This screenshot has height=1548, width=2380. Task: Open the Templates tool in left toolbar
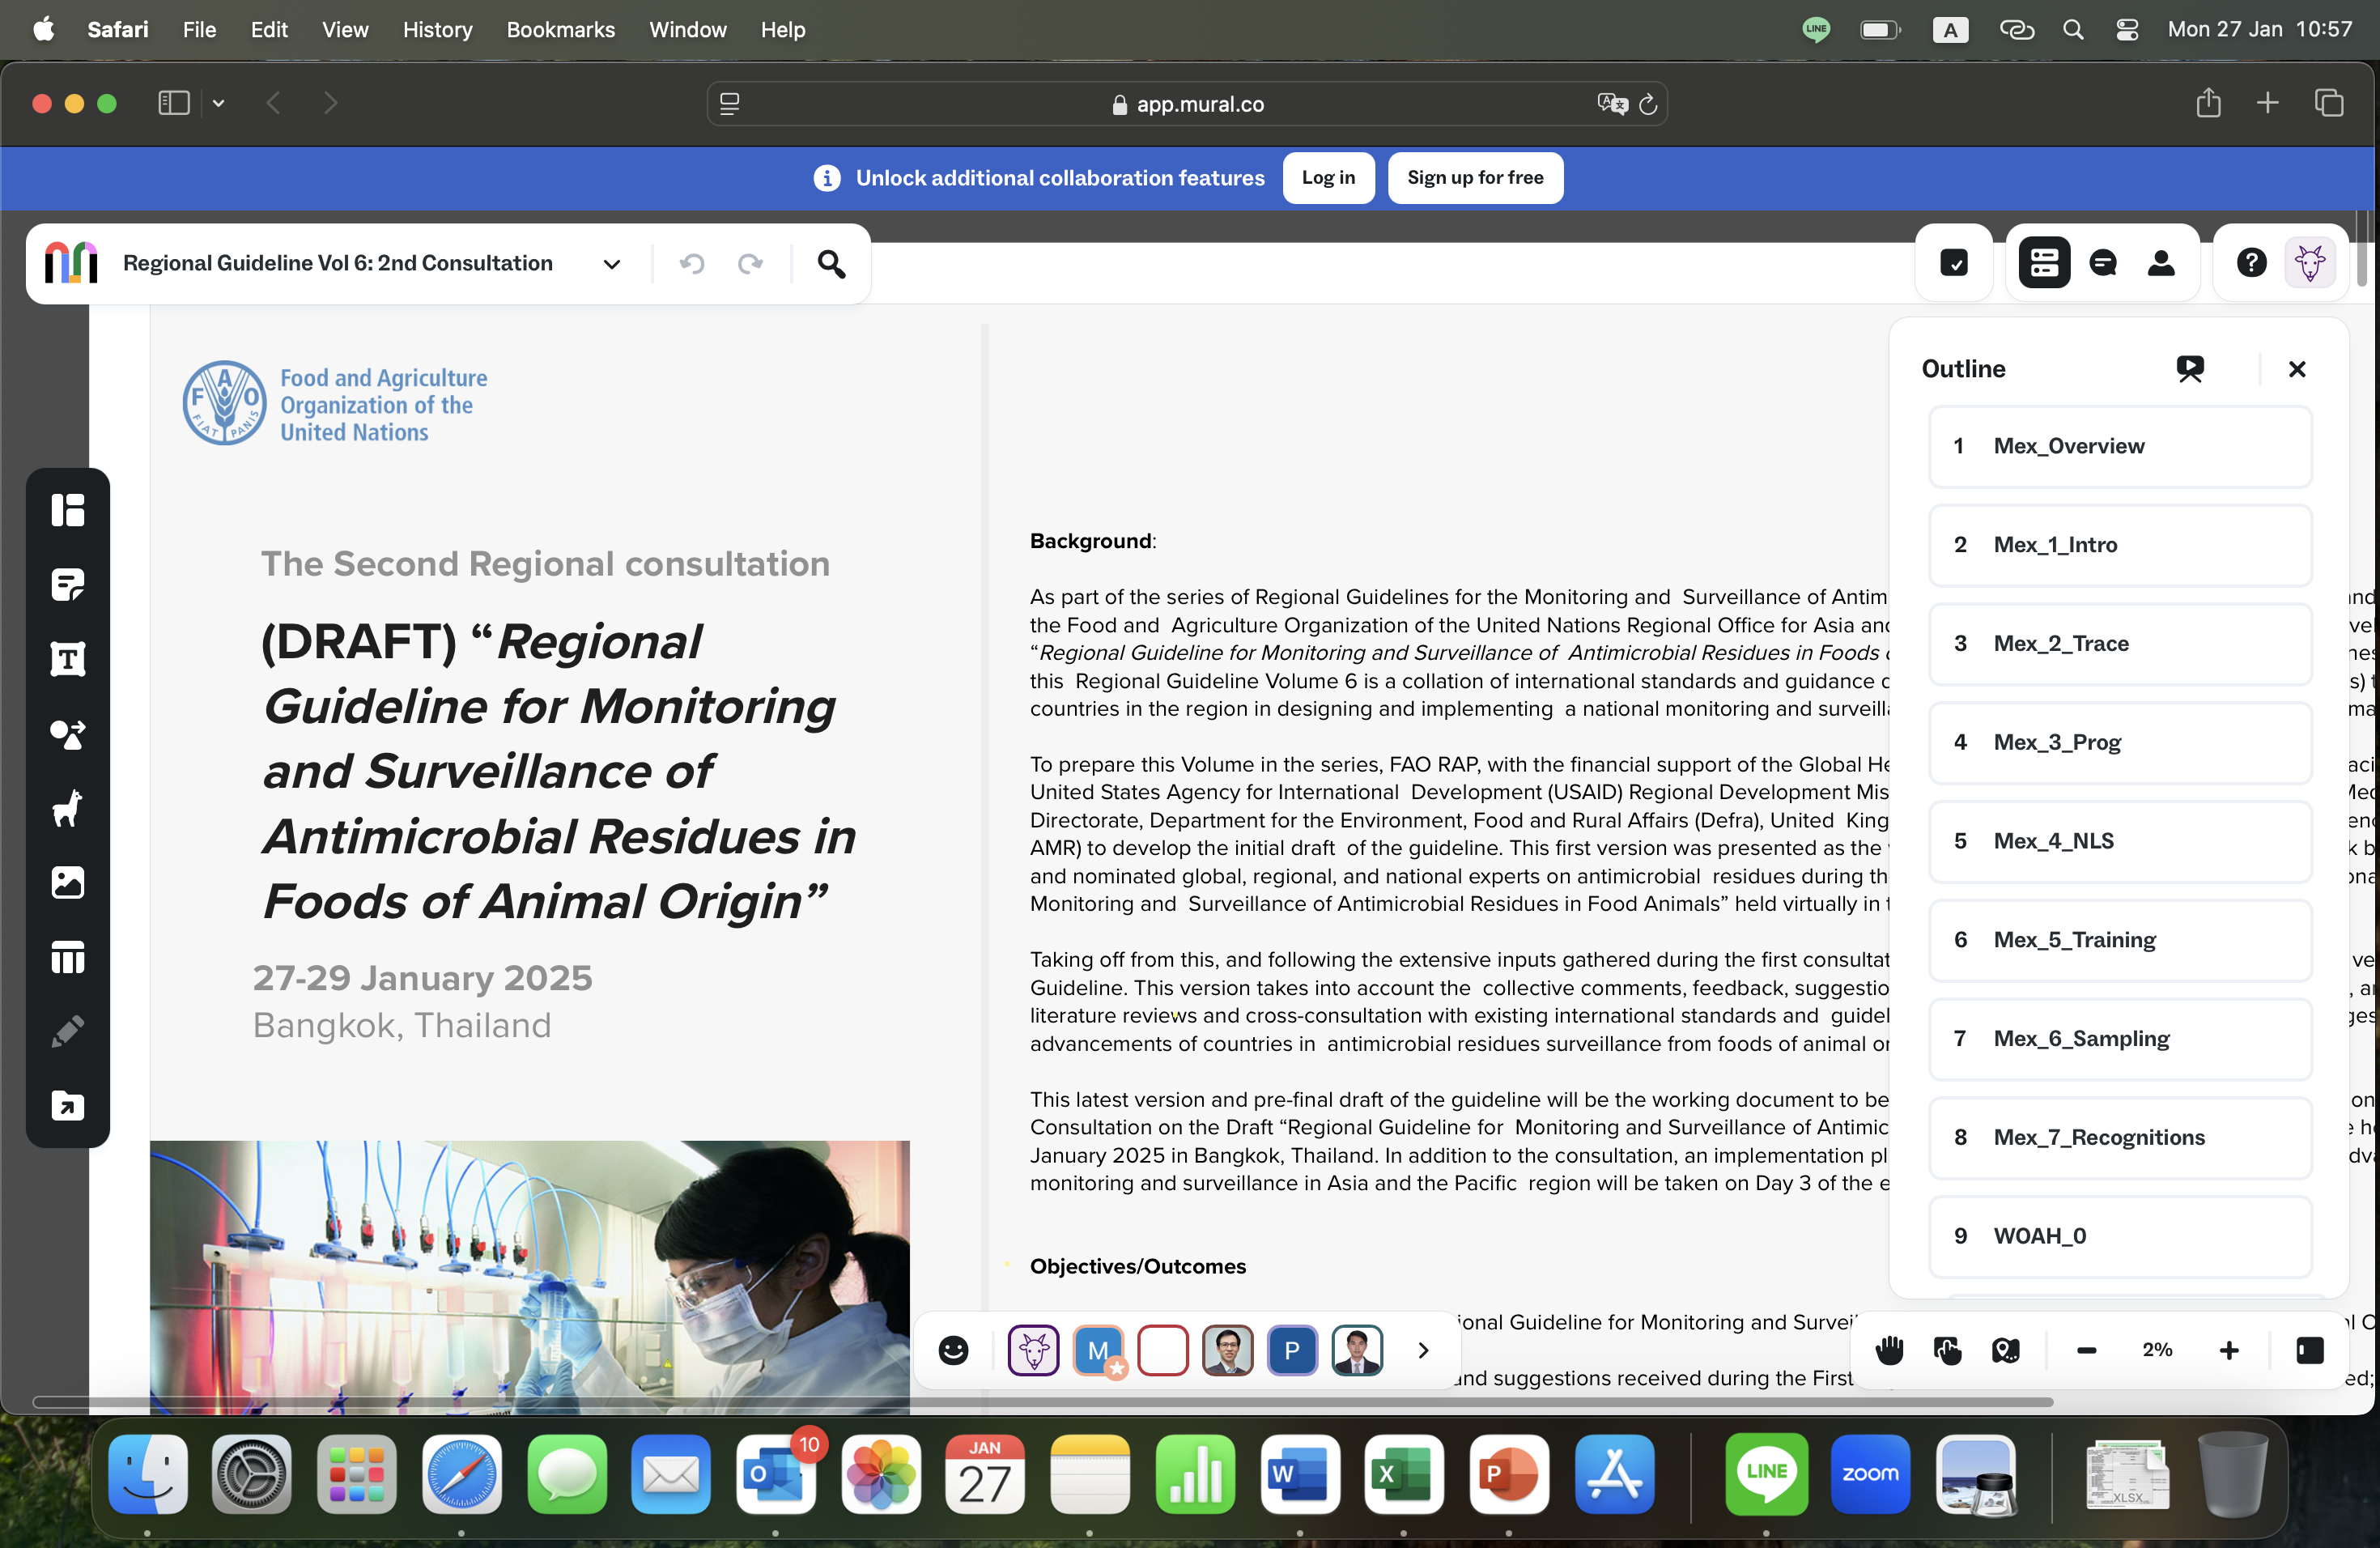pos(67,510)
